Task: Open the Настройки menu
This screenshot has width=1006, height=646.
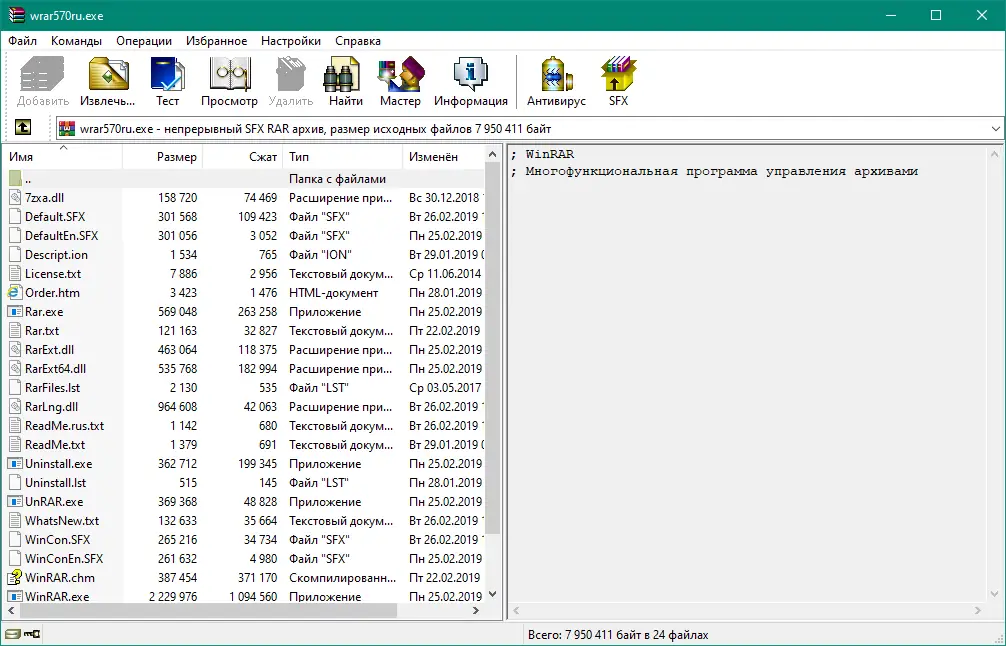Action: point(290,41)
